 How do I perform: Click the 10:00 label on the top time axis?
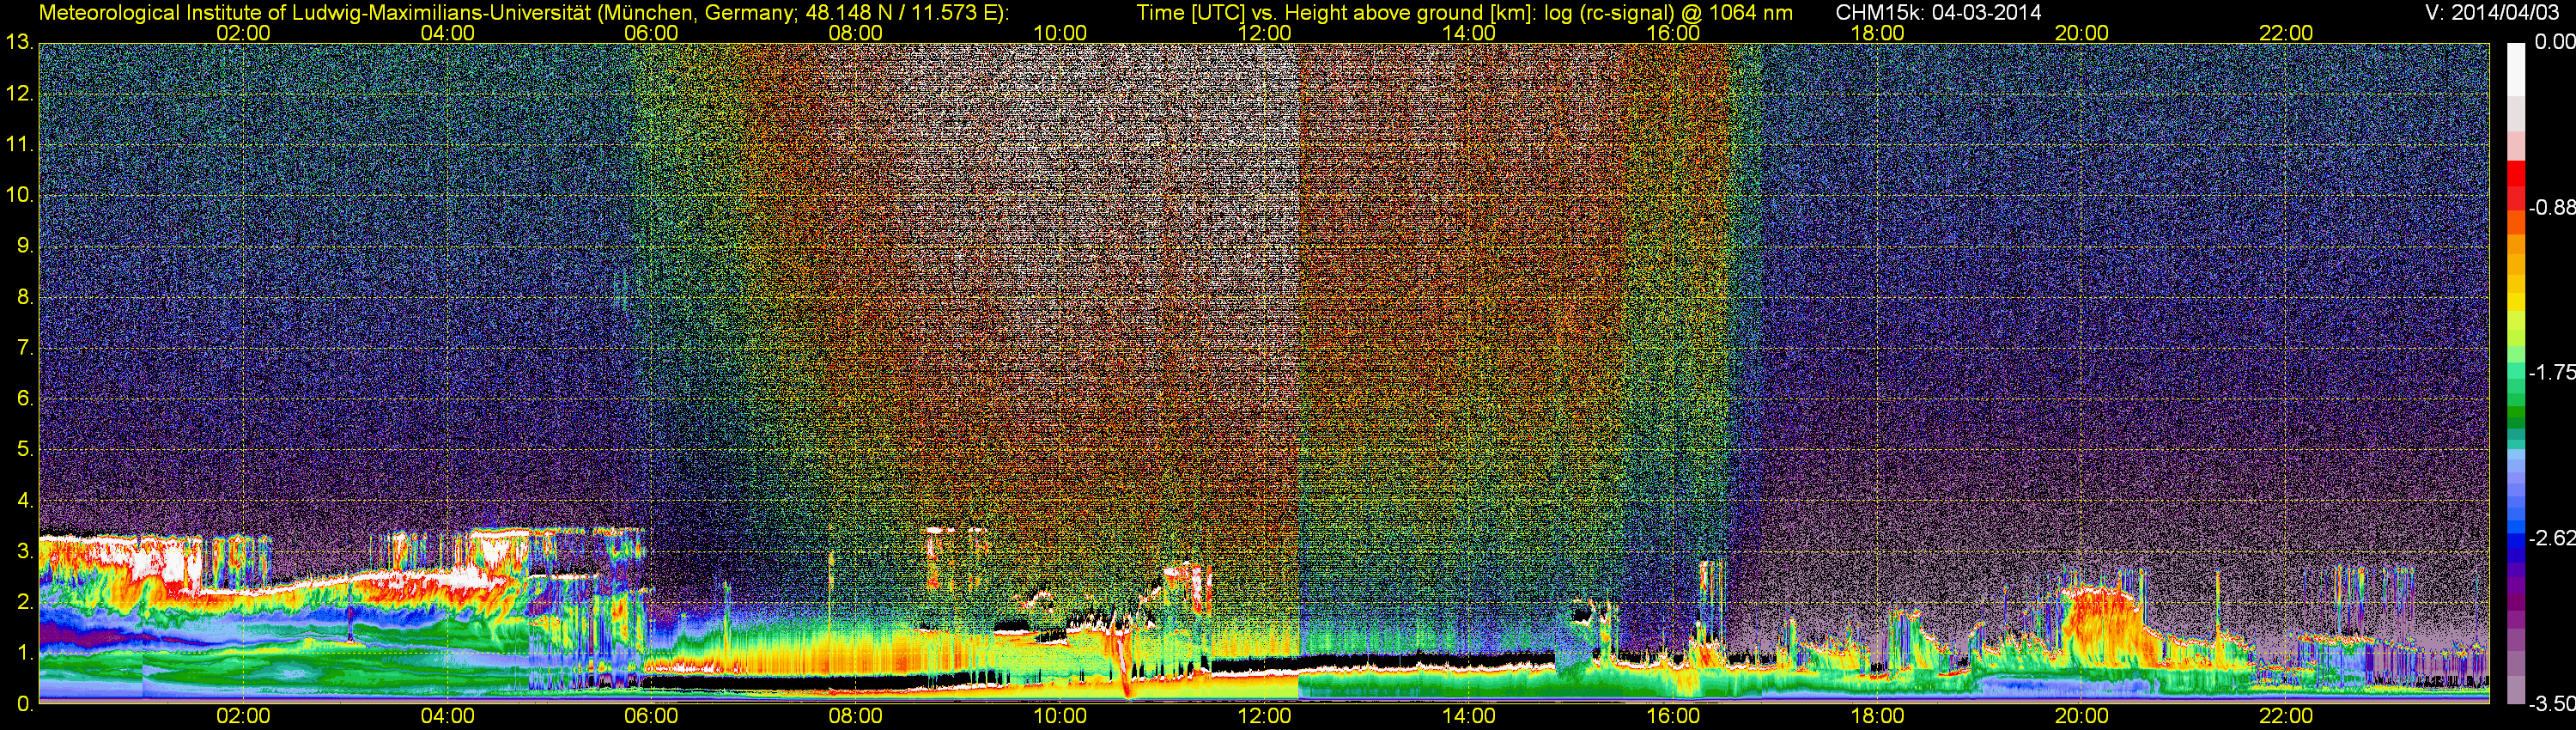click(1060, 33)
